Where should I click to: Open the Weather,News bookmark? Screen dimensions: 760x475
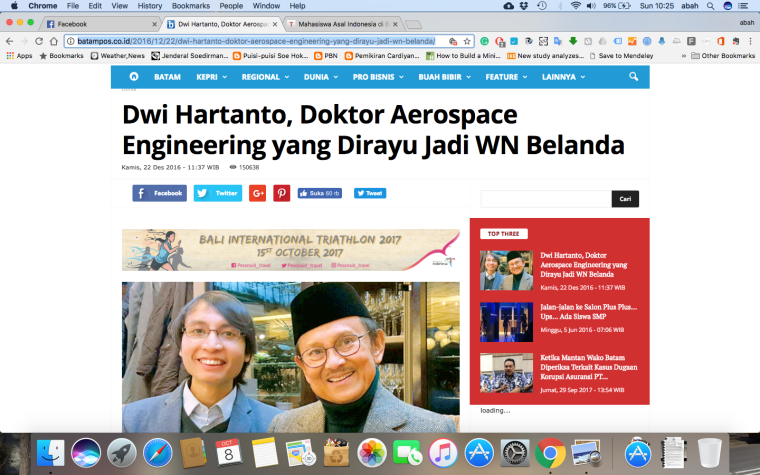point(118,56)
